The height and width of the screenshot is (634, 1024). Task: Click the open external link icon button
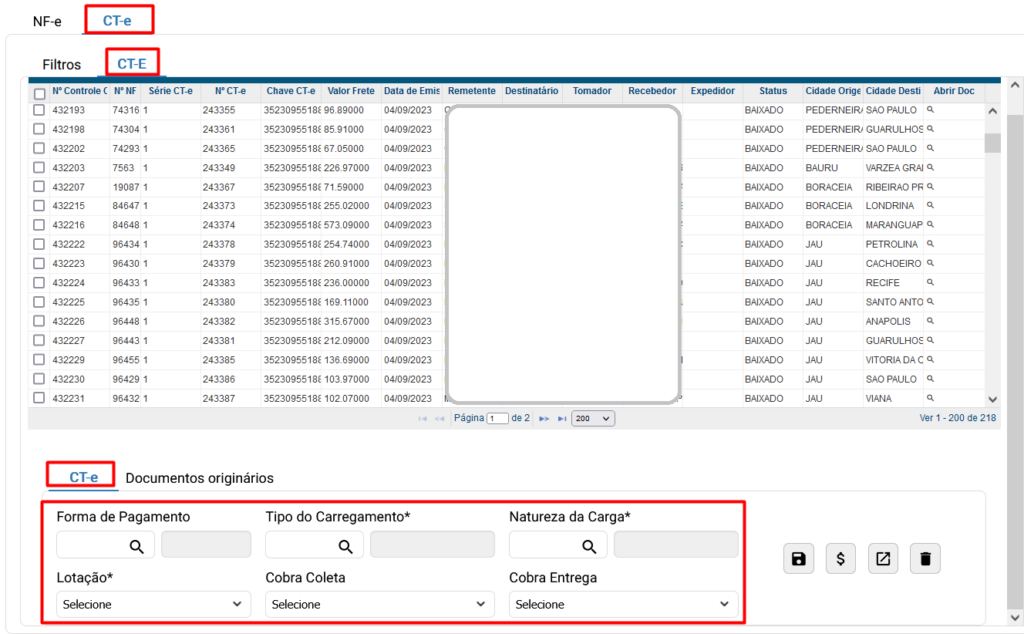(882, 559)
